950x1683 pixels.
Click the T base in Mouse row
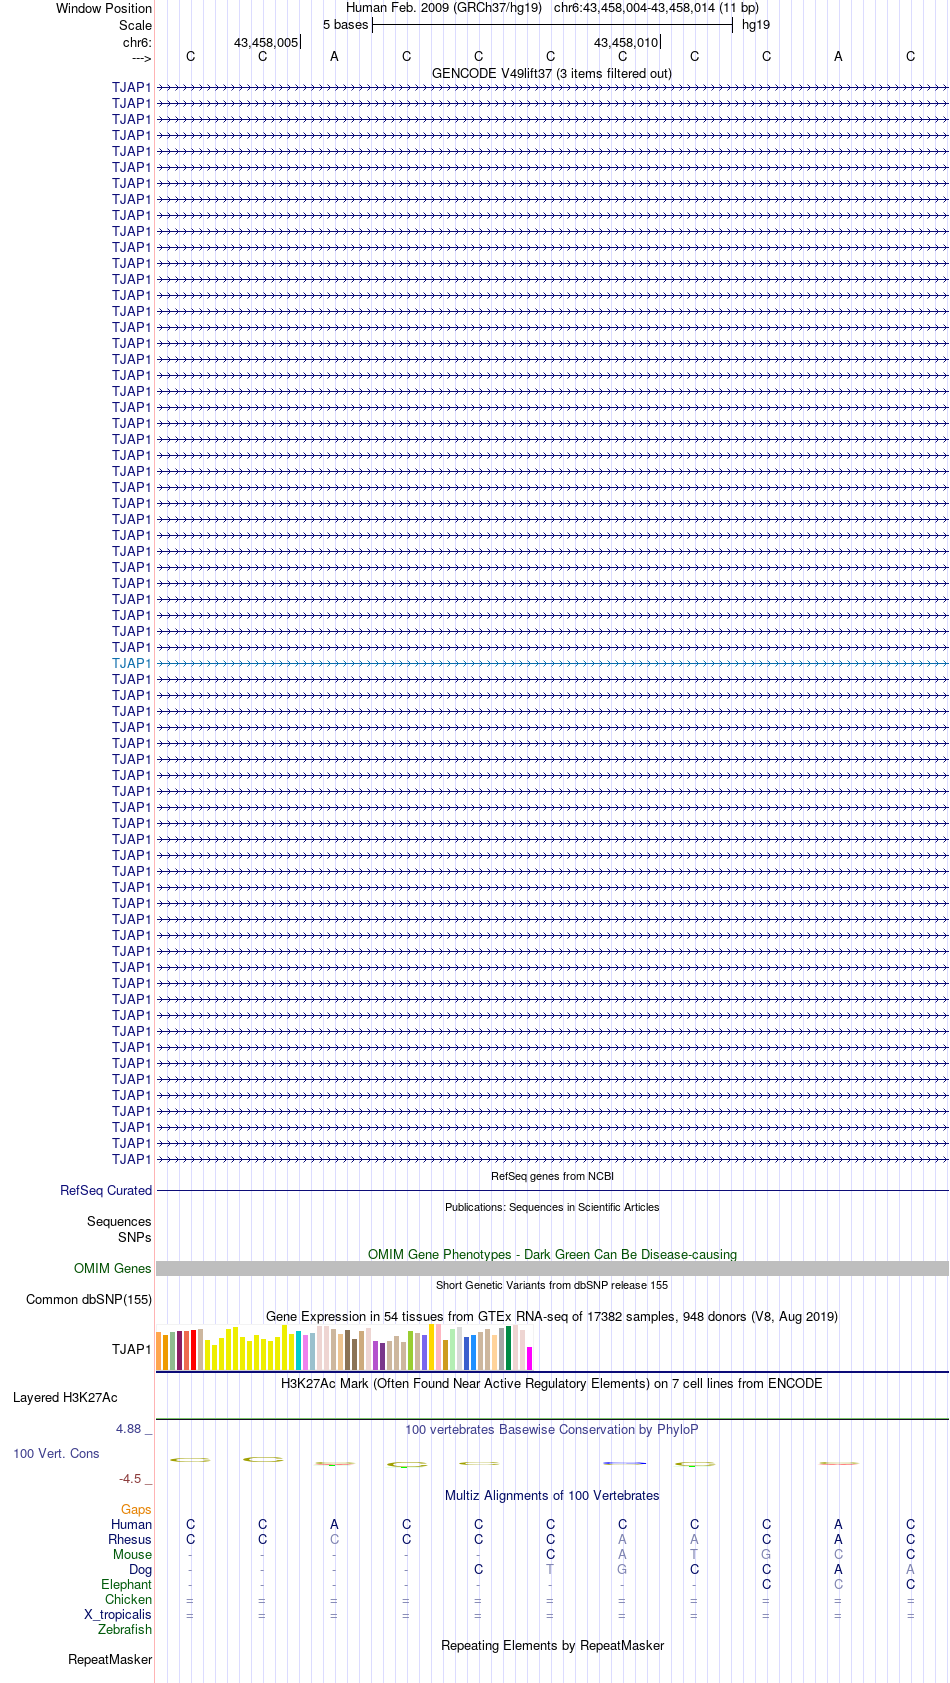pos(695,1555)
